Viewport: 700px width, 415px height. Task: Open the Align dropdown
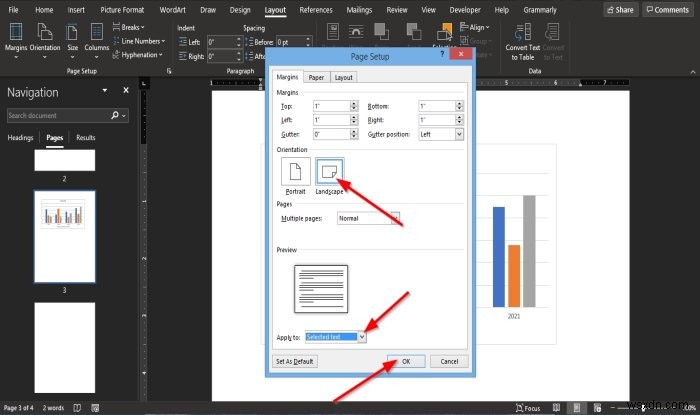[475, 27]
